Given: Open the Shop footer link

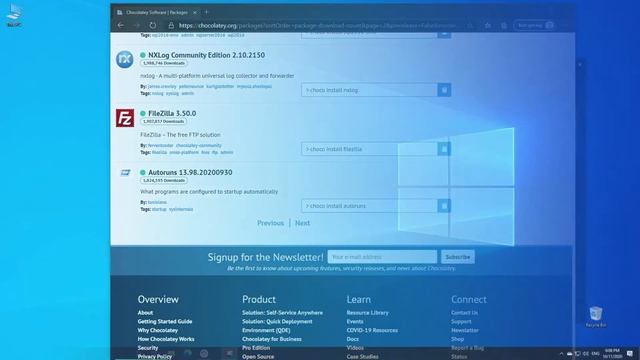Looking at the screenshot, I should [458, 339].
